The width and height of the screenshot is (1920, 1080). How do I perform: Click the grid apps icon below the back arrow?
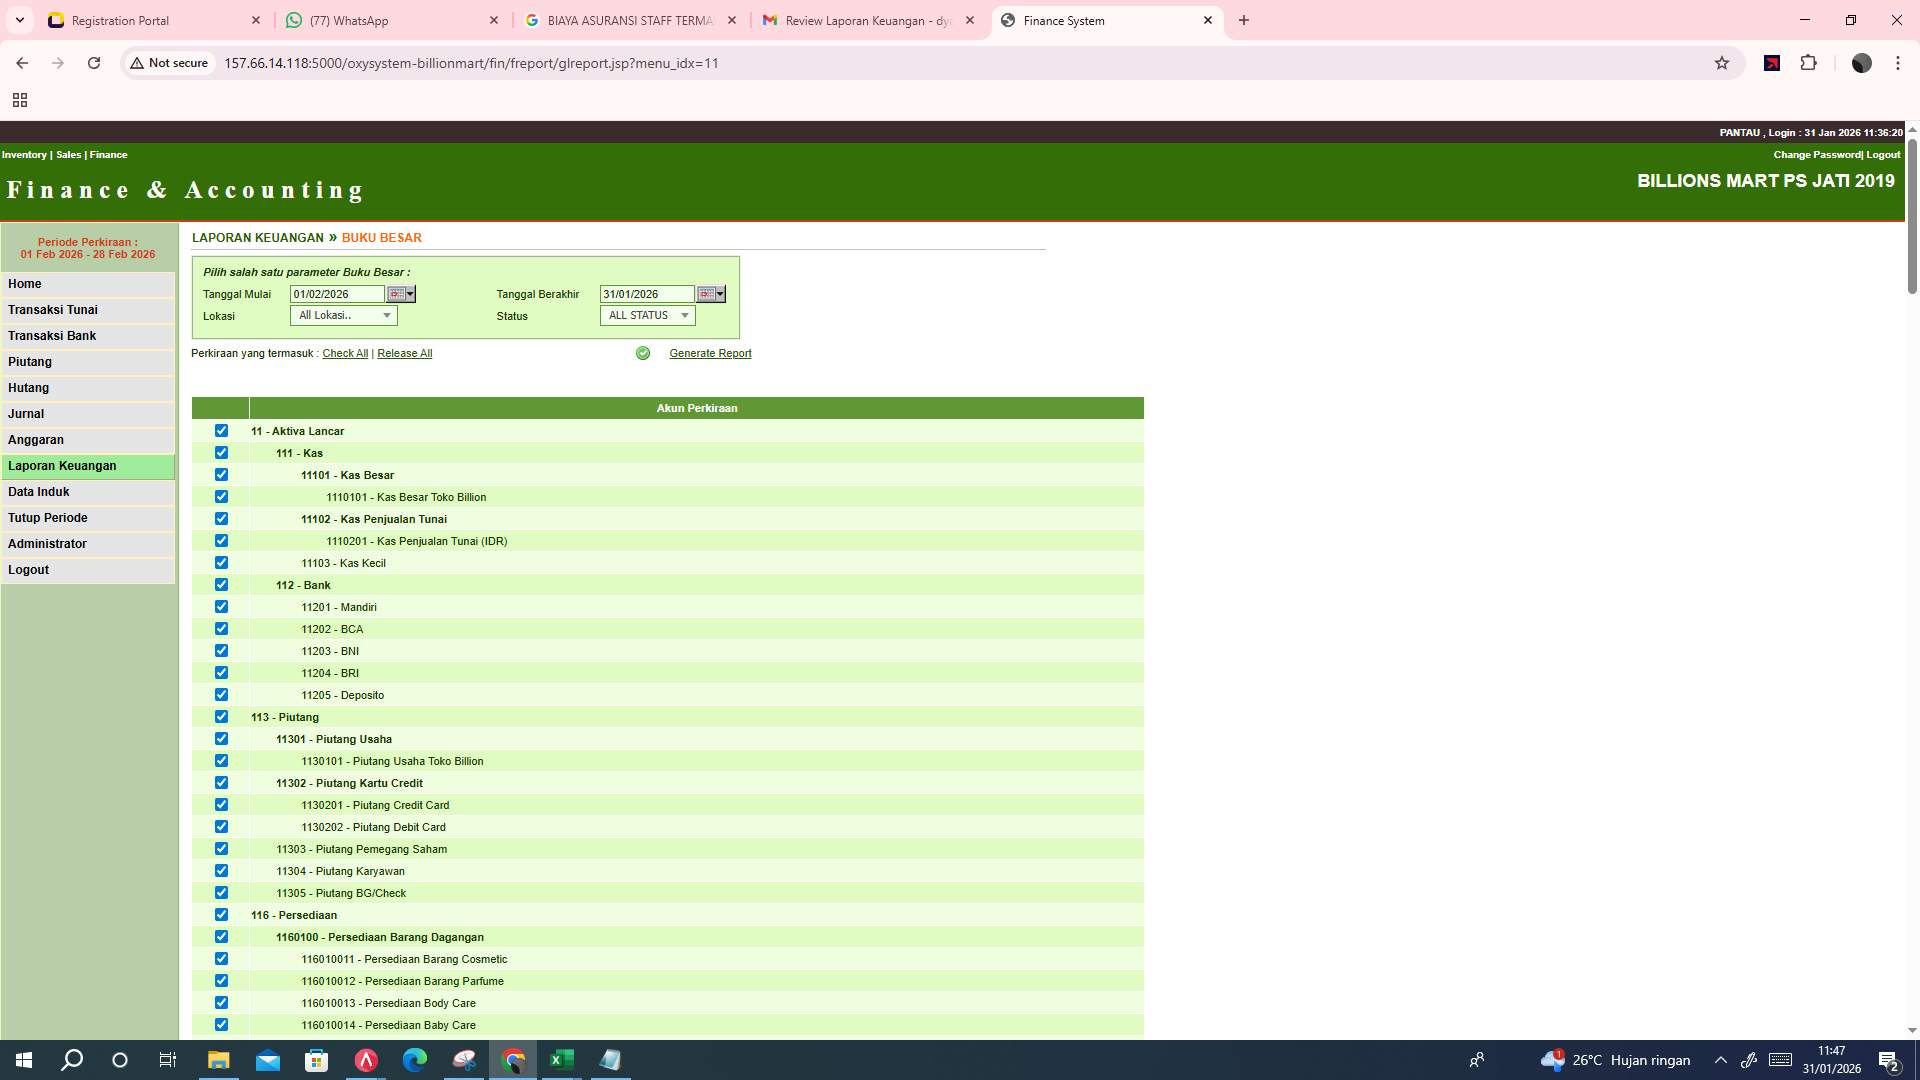tap(20, 100)
